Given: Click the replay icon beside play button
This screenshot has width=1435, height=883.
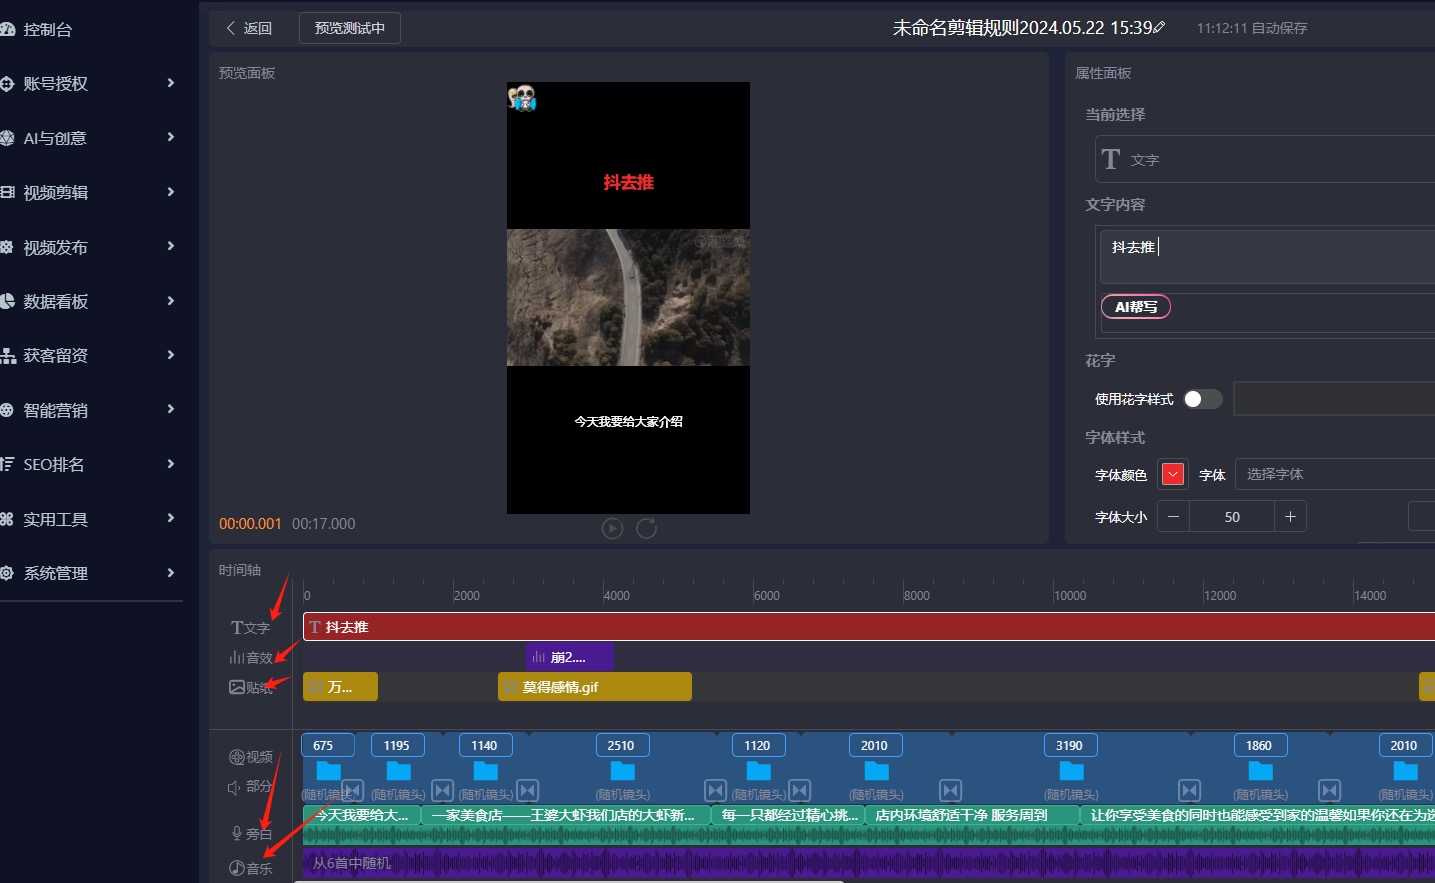Looking at the screenshot, I should pyautogui.click(x=647, y=528).
